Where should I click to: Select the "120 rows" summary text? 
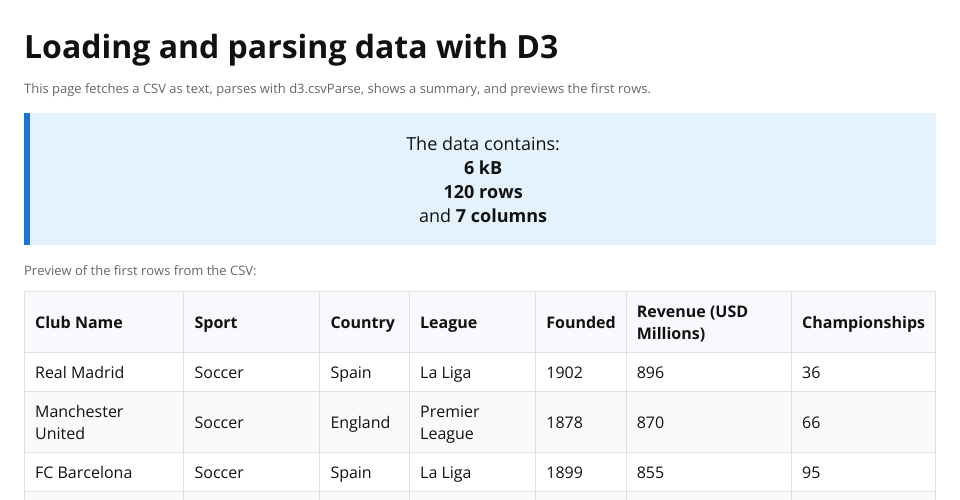coord(483,191)
